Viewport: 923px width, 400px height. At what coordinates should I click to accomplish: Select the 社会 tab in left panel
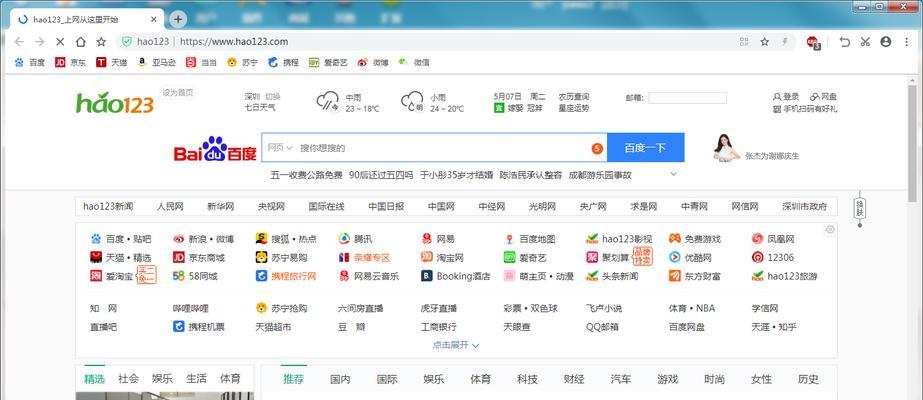128,379
